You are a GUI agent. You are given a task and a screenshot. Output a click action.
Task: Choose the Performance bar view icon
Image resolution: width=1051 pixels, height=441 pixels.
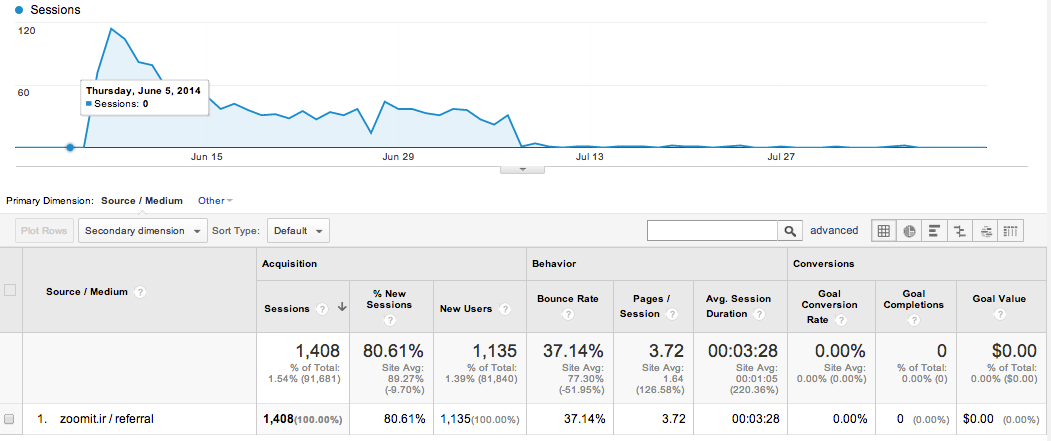[x=935, y=231]
